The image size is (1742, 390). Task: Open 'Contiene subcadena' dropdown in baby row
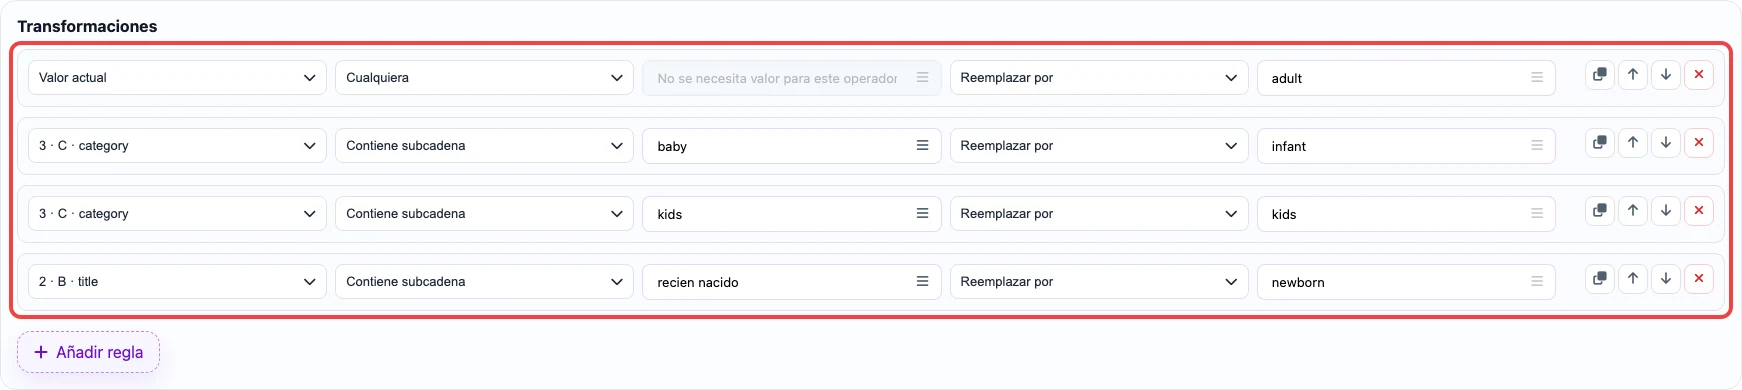[x=484, y=146]
